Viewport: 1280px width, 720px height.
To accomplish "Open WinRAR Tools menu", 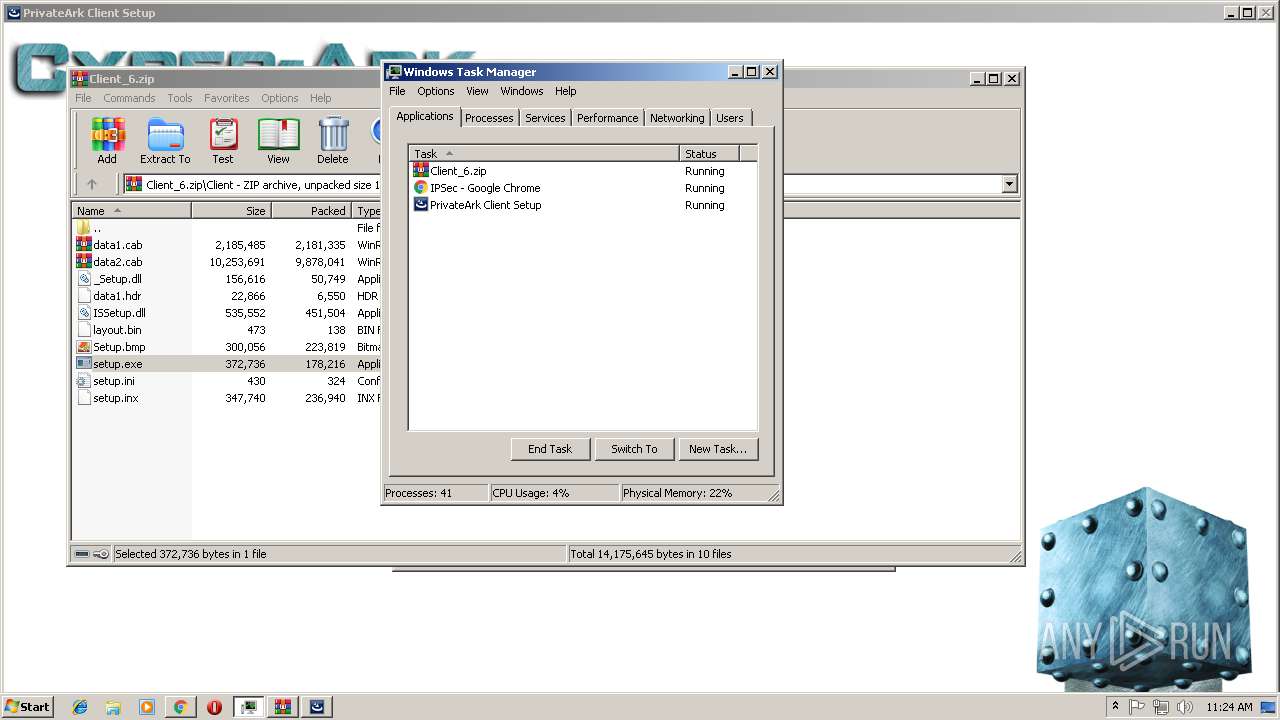I will point(180,98).
